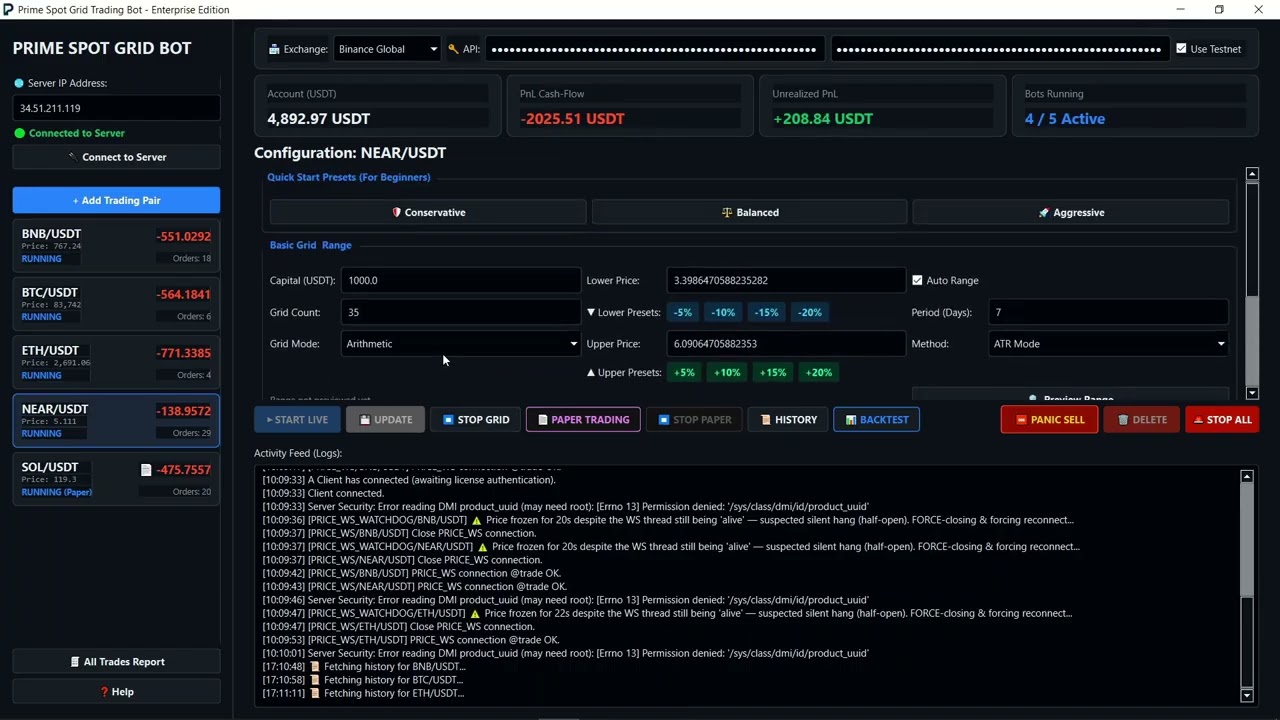Viewport: 1280px width, 720px height.
Task: Click the Prime app logo in title bar
Action: [9, 9]
